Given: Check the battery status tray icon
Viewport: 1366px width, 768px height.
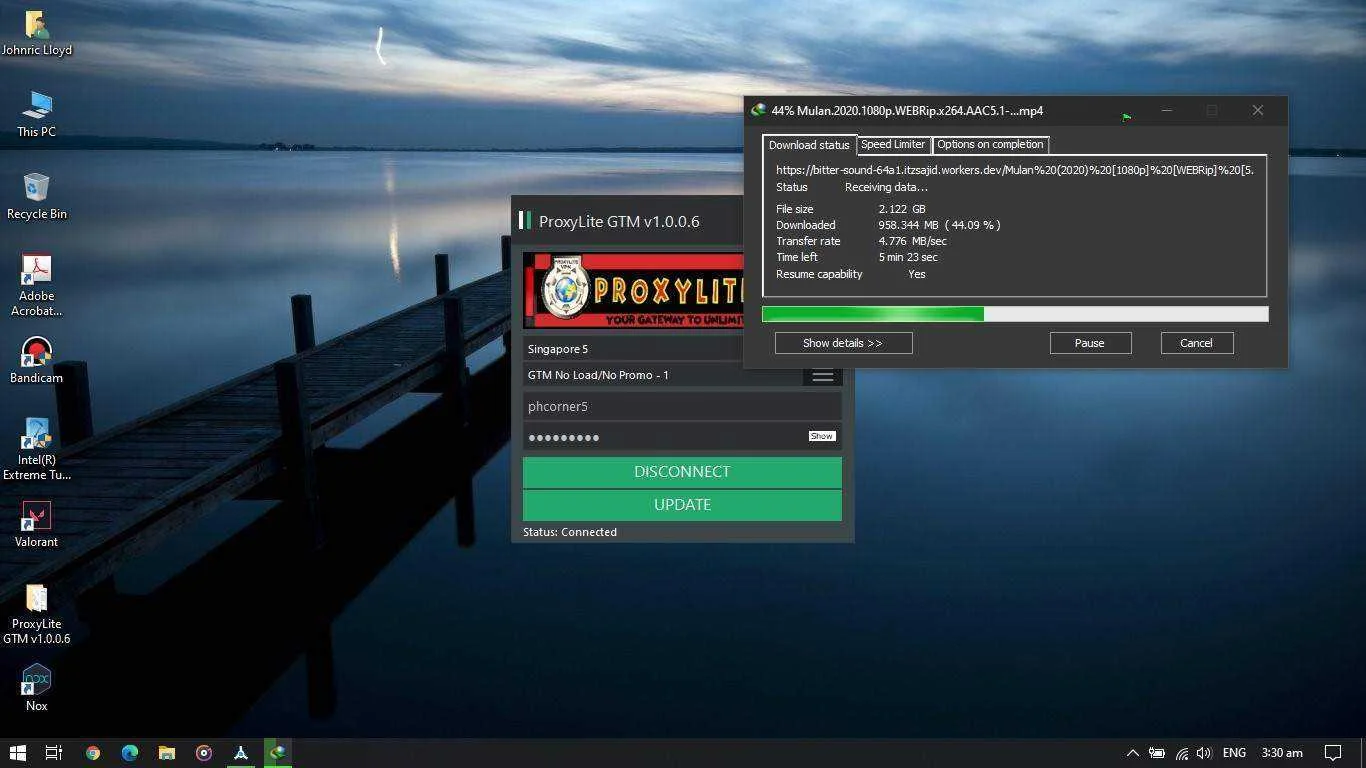Looking at the screenshot, I should [x=1157, y=753].
